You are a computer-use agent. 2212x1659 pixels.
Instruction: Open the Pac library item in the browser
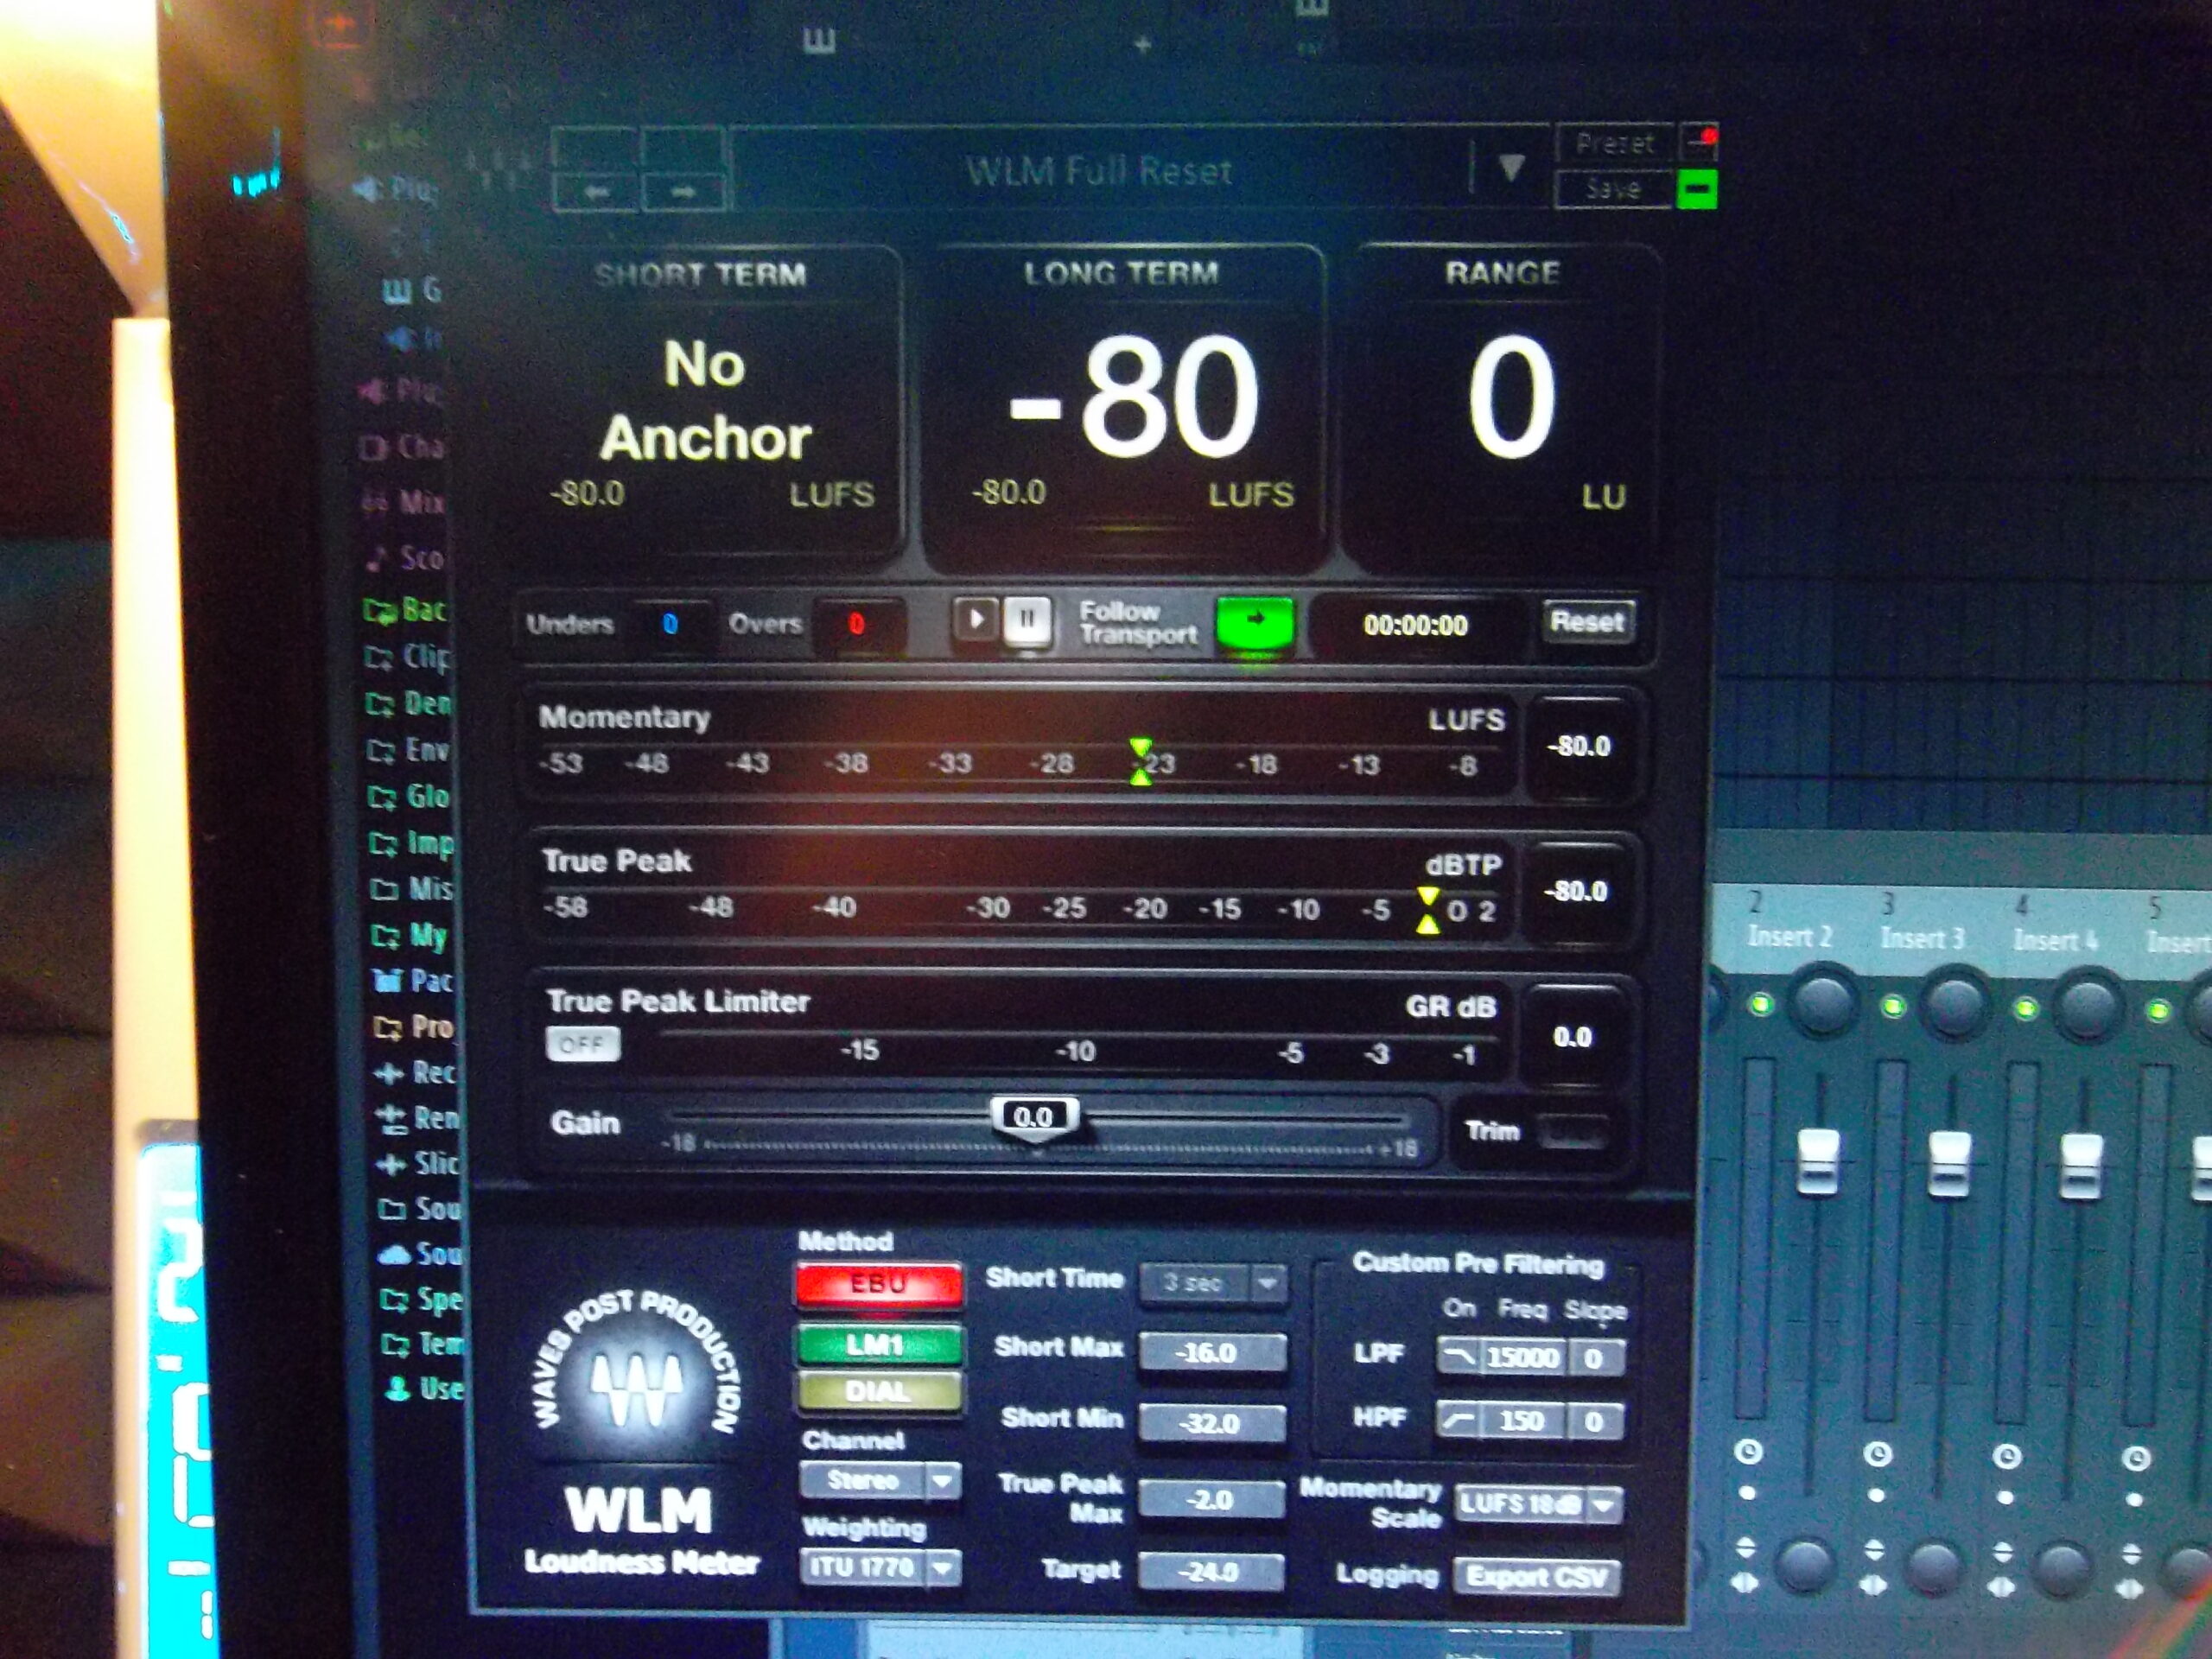pyautogui.click(x=412, y=981)
